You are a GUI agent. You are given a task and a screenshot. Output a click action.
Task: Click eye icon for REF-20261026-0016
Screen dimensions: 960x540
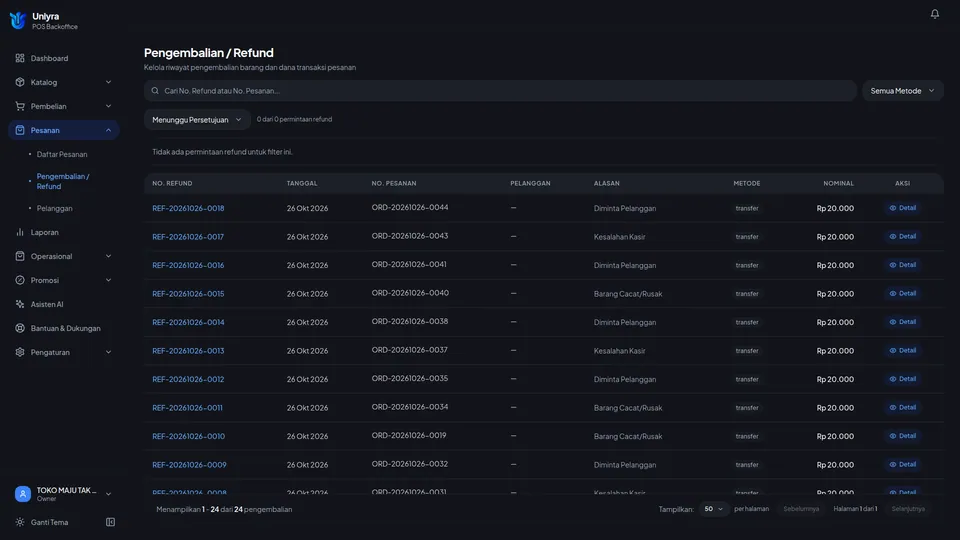pos(893,265)
